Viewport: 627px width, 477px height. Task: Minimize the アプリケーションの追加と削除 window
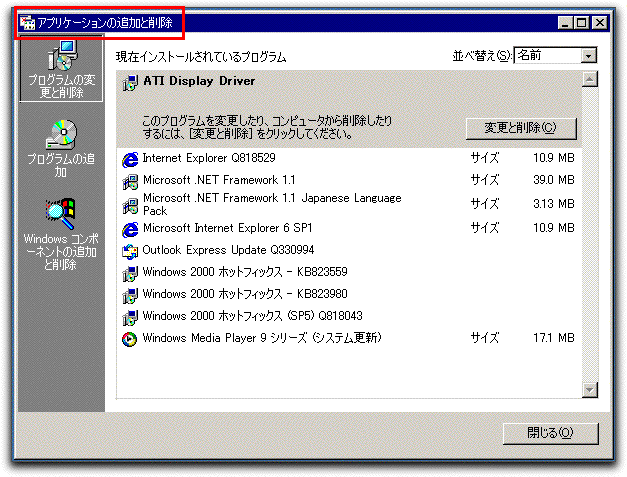click(565, 23)
